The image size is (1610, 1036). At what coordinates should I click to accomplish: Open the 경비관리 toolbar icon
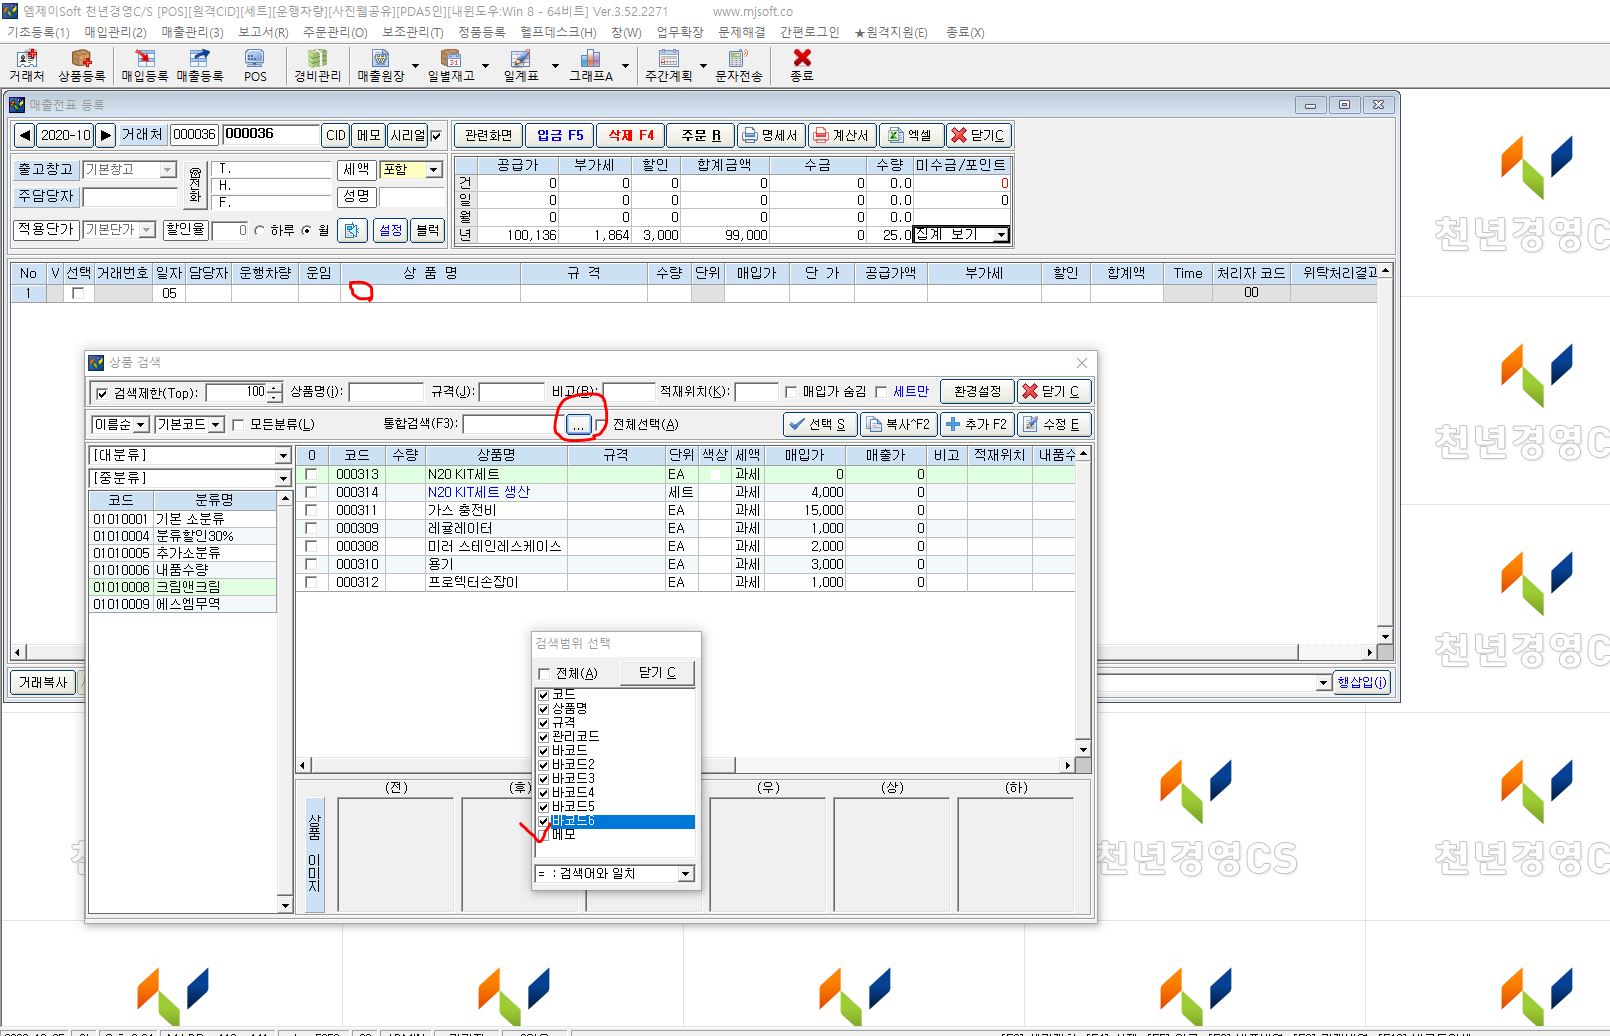317,66
